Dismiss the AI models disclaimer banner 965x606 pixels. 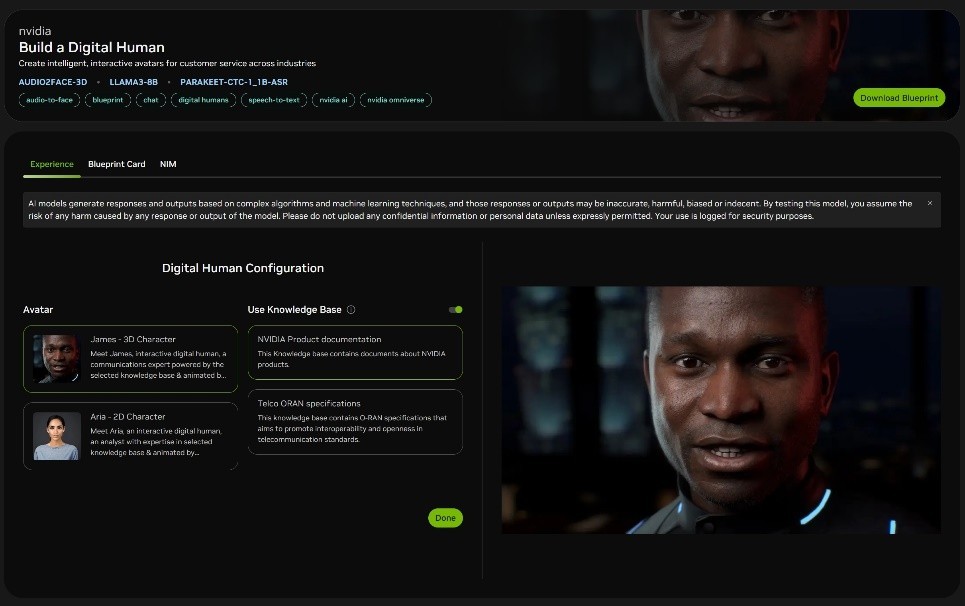[x=929, y=203]
